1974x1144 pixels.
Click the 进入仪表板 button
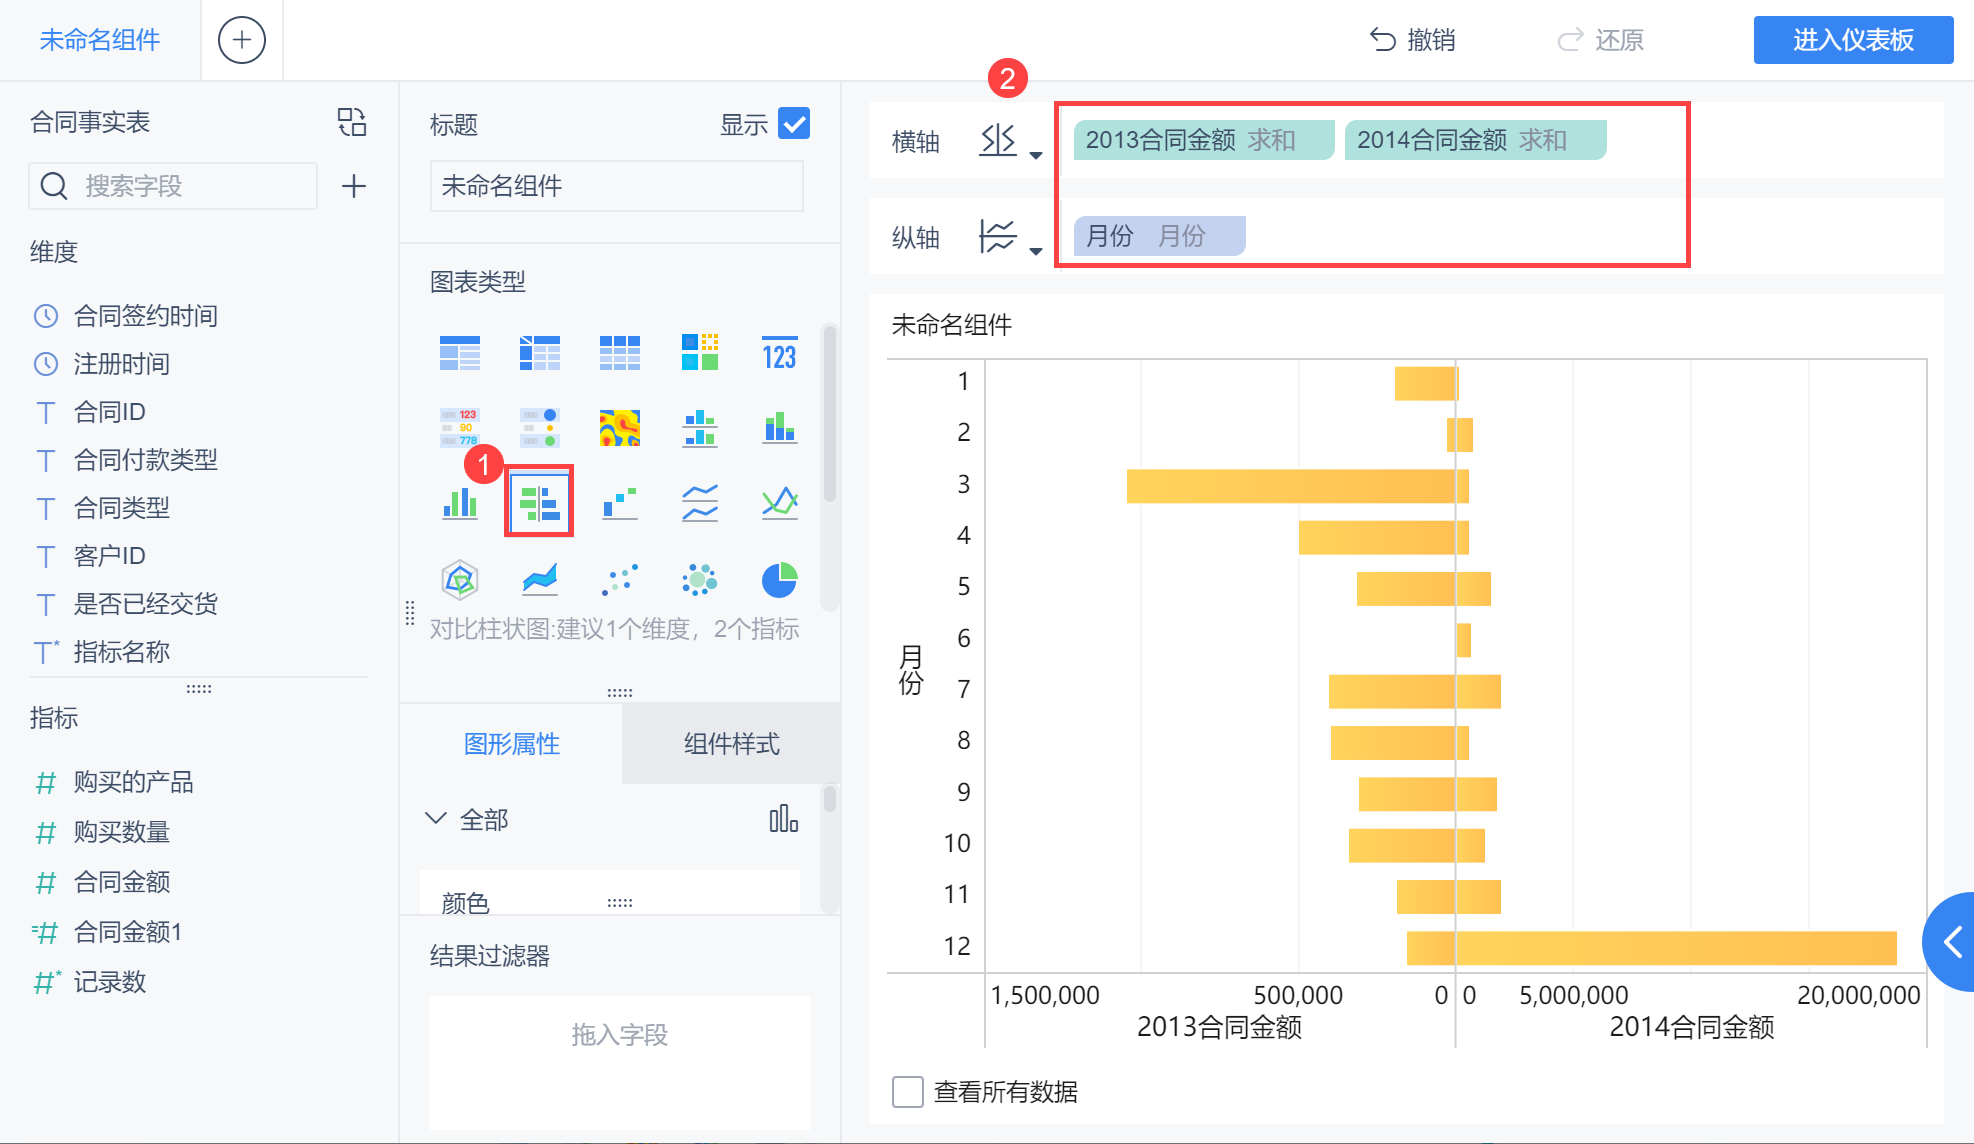[1852, 40]
